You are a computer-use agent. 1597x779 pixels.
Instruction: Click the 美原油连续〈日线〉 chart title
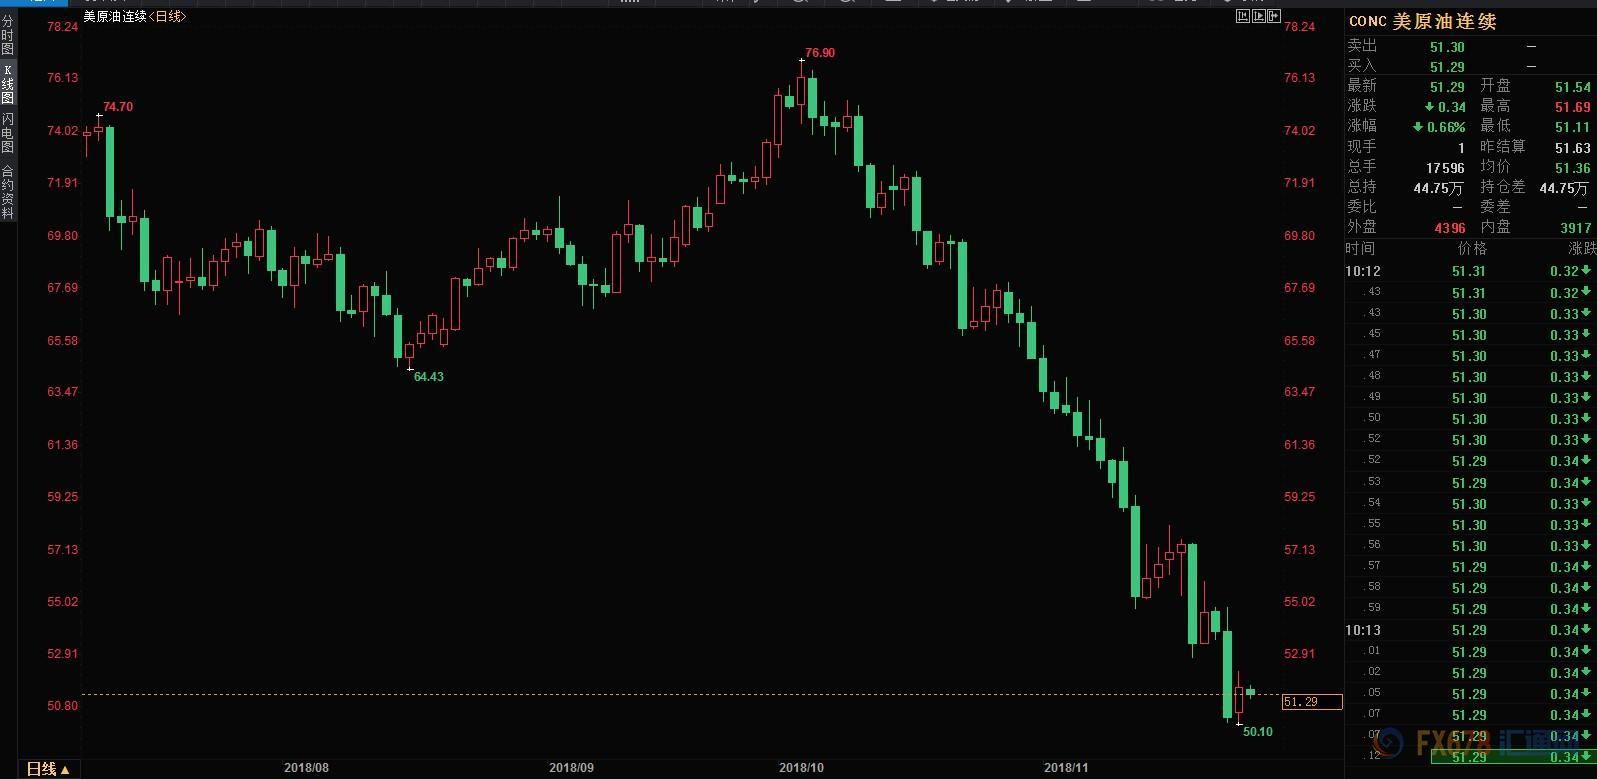134,17
